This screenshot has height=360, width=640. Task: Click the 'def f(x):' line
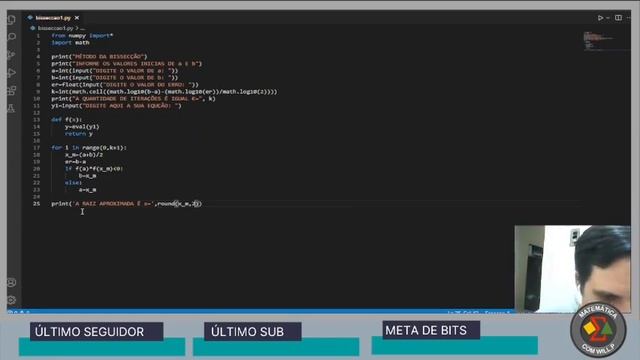(x=67, y=120)
